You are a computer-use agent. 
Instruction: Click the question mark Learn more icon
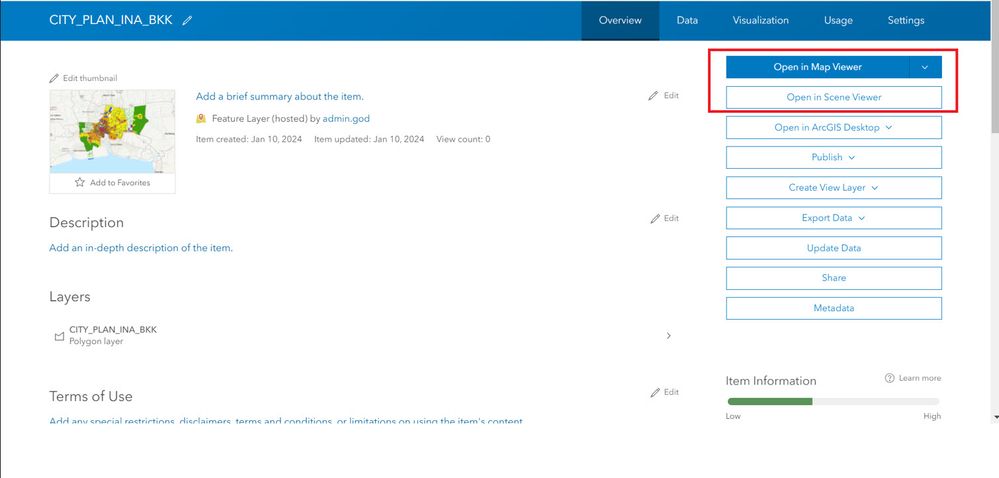889,378
